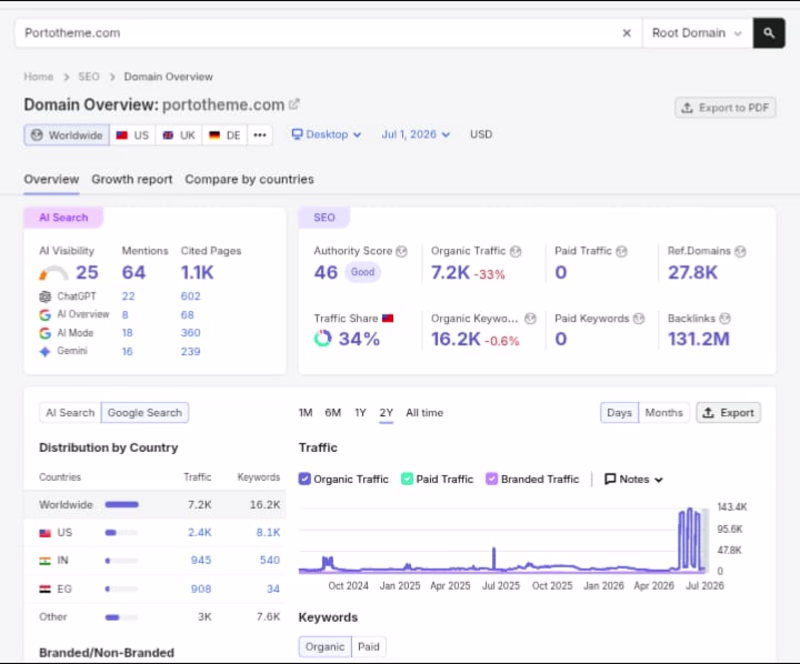Click the black search magnifier button
Image resolution: width=800 pixels, height=664 pixels.
[x=769, y=33]
